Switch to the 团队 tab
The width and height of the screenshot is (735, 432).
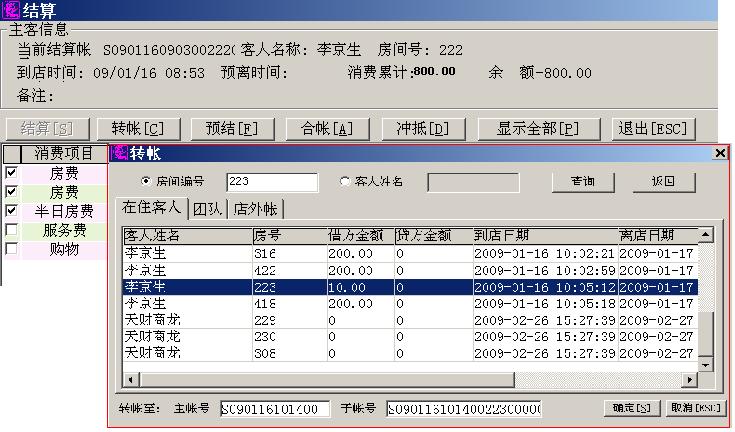208,209
